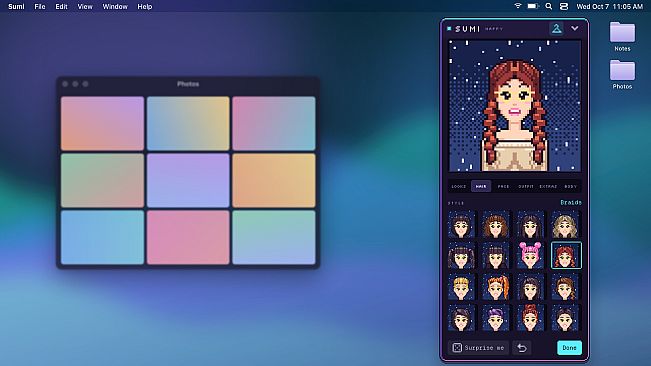Choose the dark pigtails hairstyle with bangs

pyautogui.click(x=461, y=255)
